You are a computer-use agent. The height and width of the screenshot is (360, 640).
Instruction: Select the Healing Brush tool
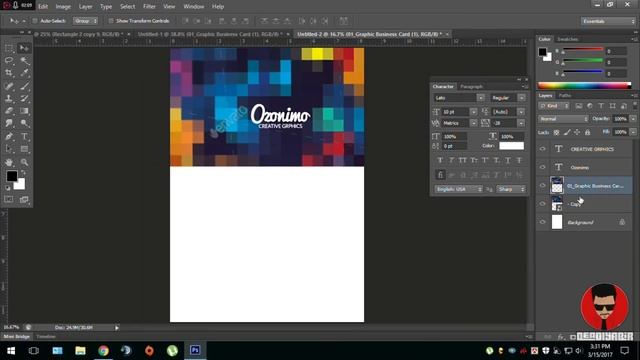coord(9,86)
